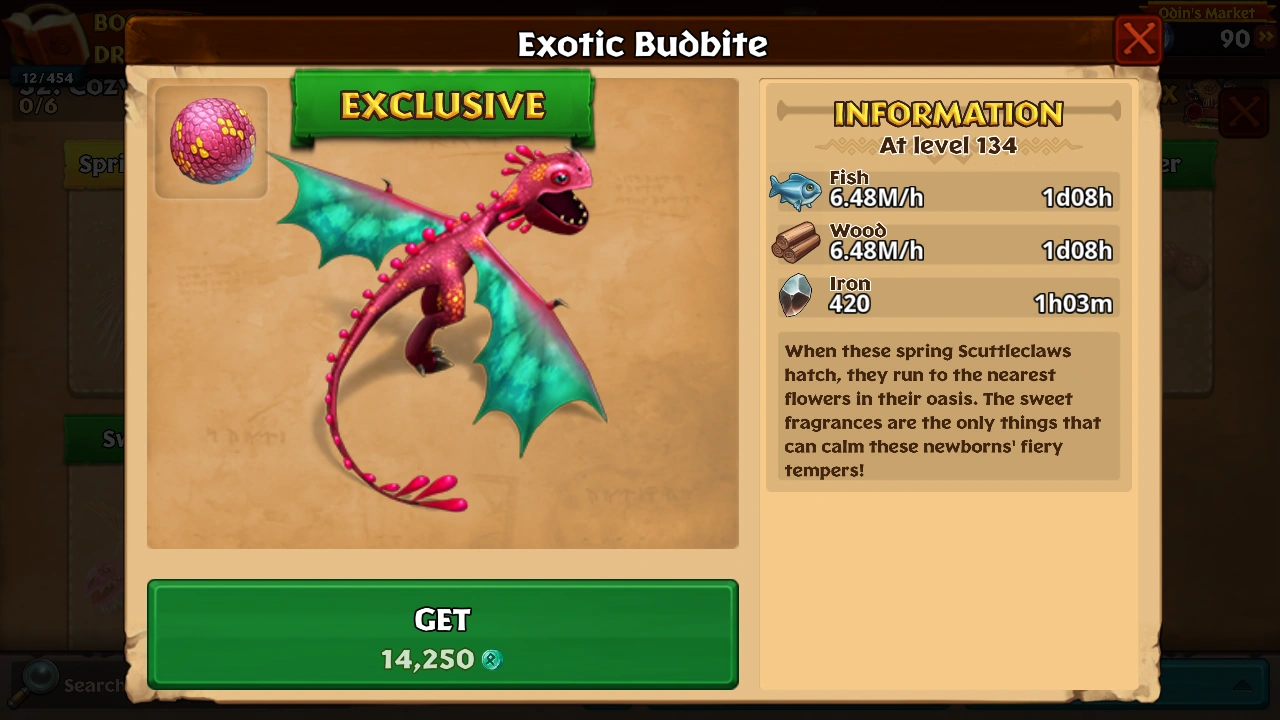This screenshot has width=1280, height=720.
Task: Tap the pink dragon egg icon
Action: [211, 141]
